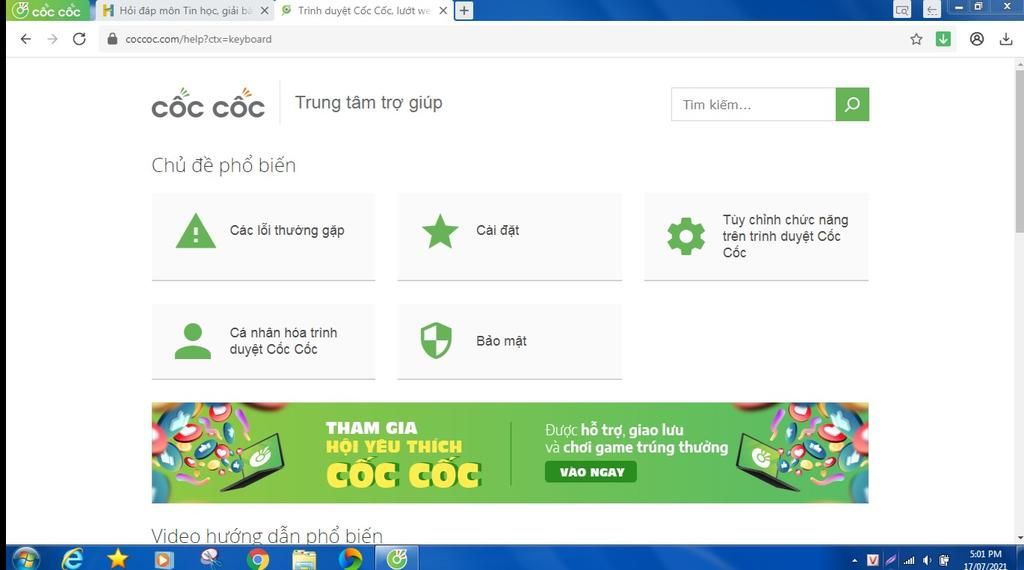1024x570 pixels.
Task: Open the Windows Start menu
Action: tap(25, 559)
